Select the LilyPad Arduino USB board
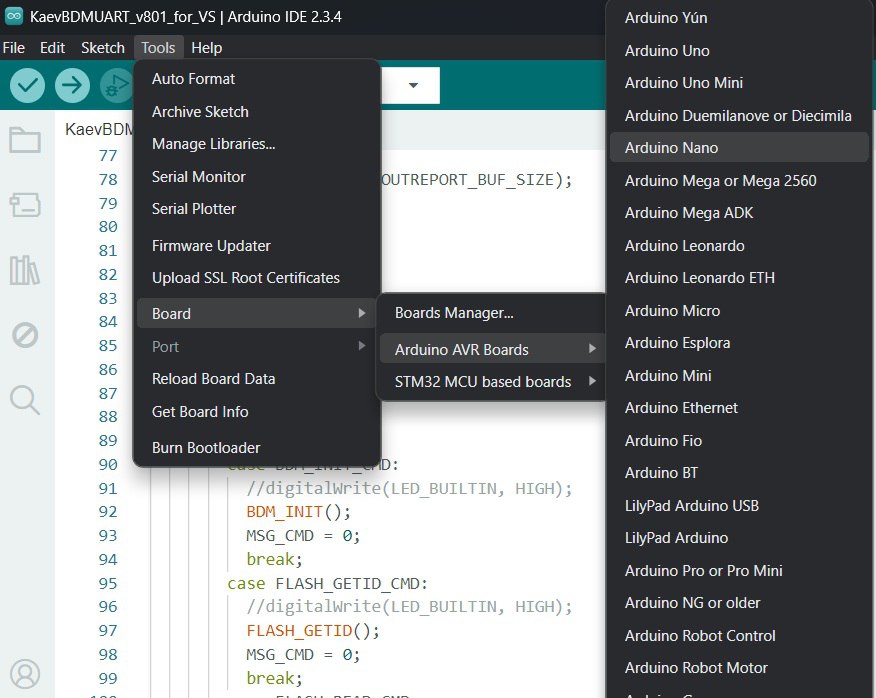The height and width of the screenshot is (698, 876). (739, 506)
